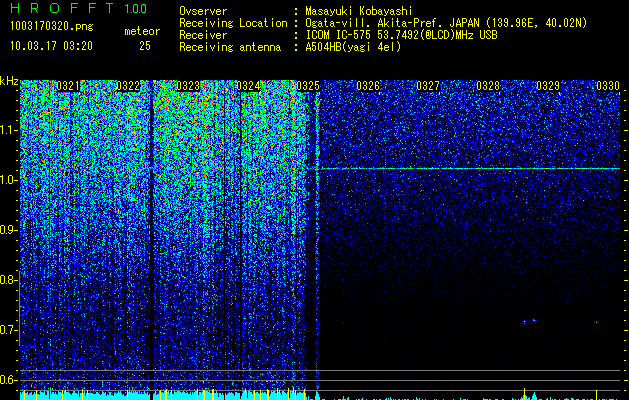The image size is (629, 400).
Task: Click the horizontal carrier line near 1.0 kHz
Action: (x=469, y=169)
